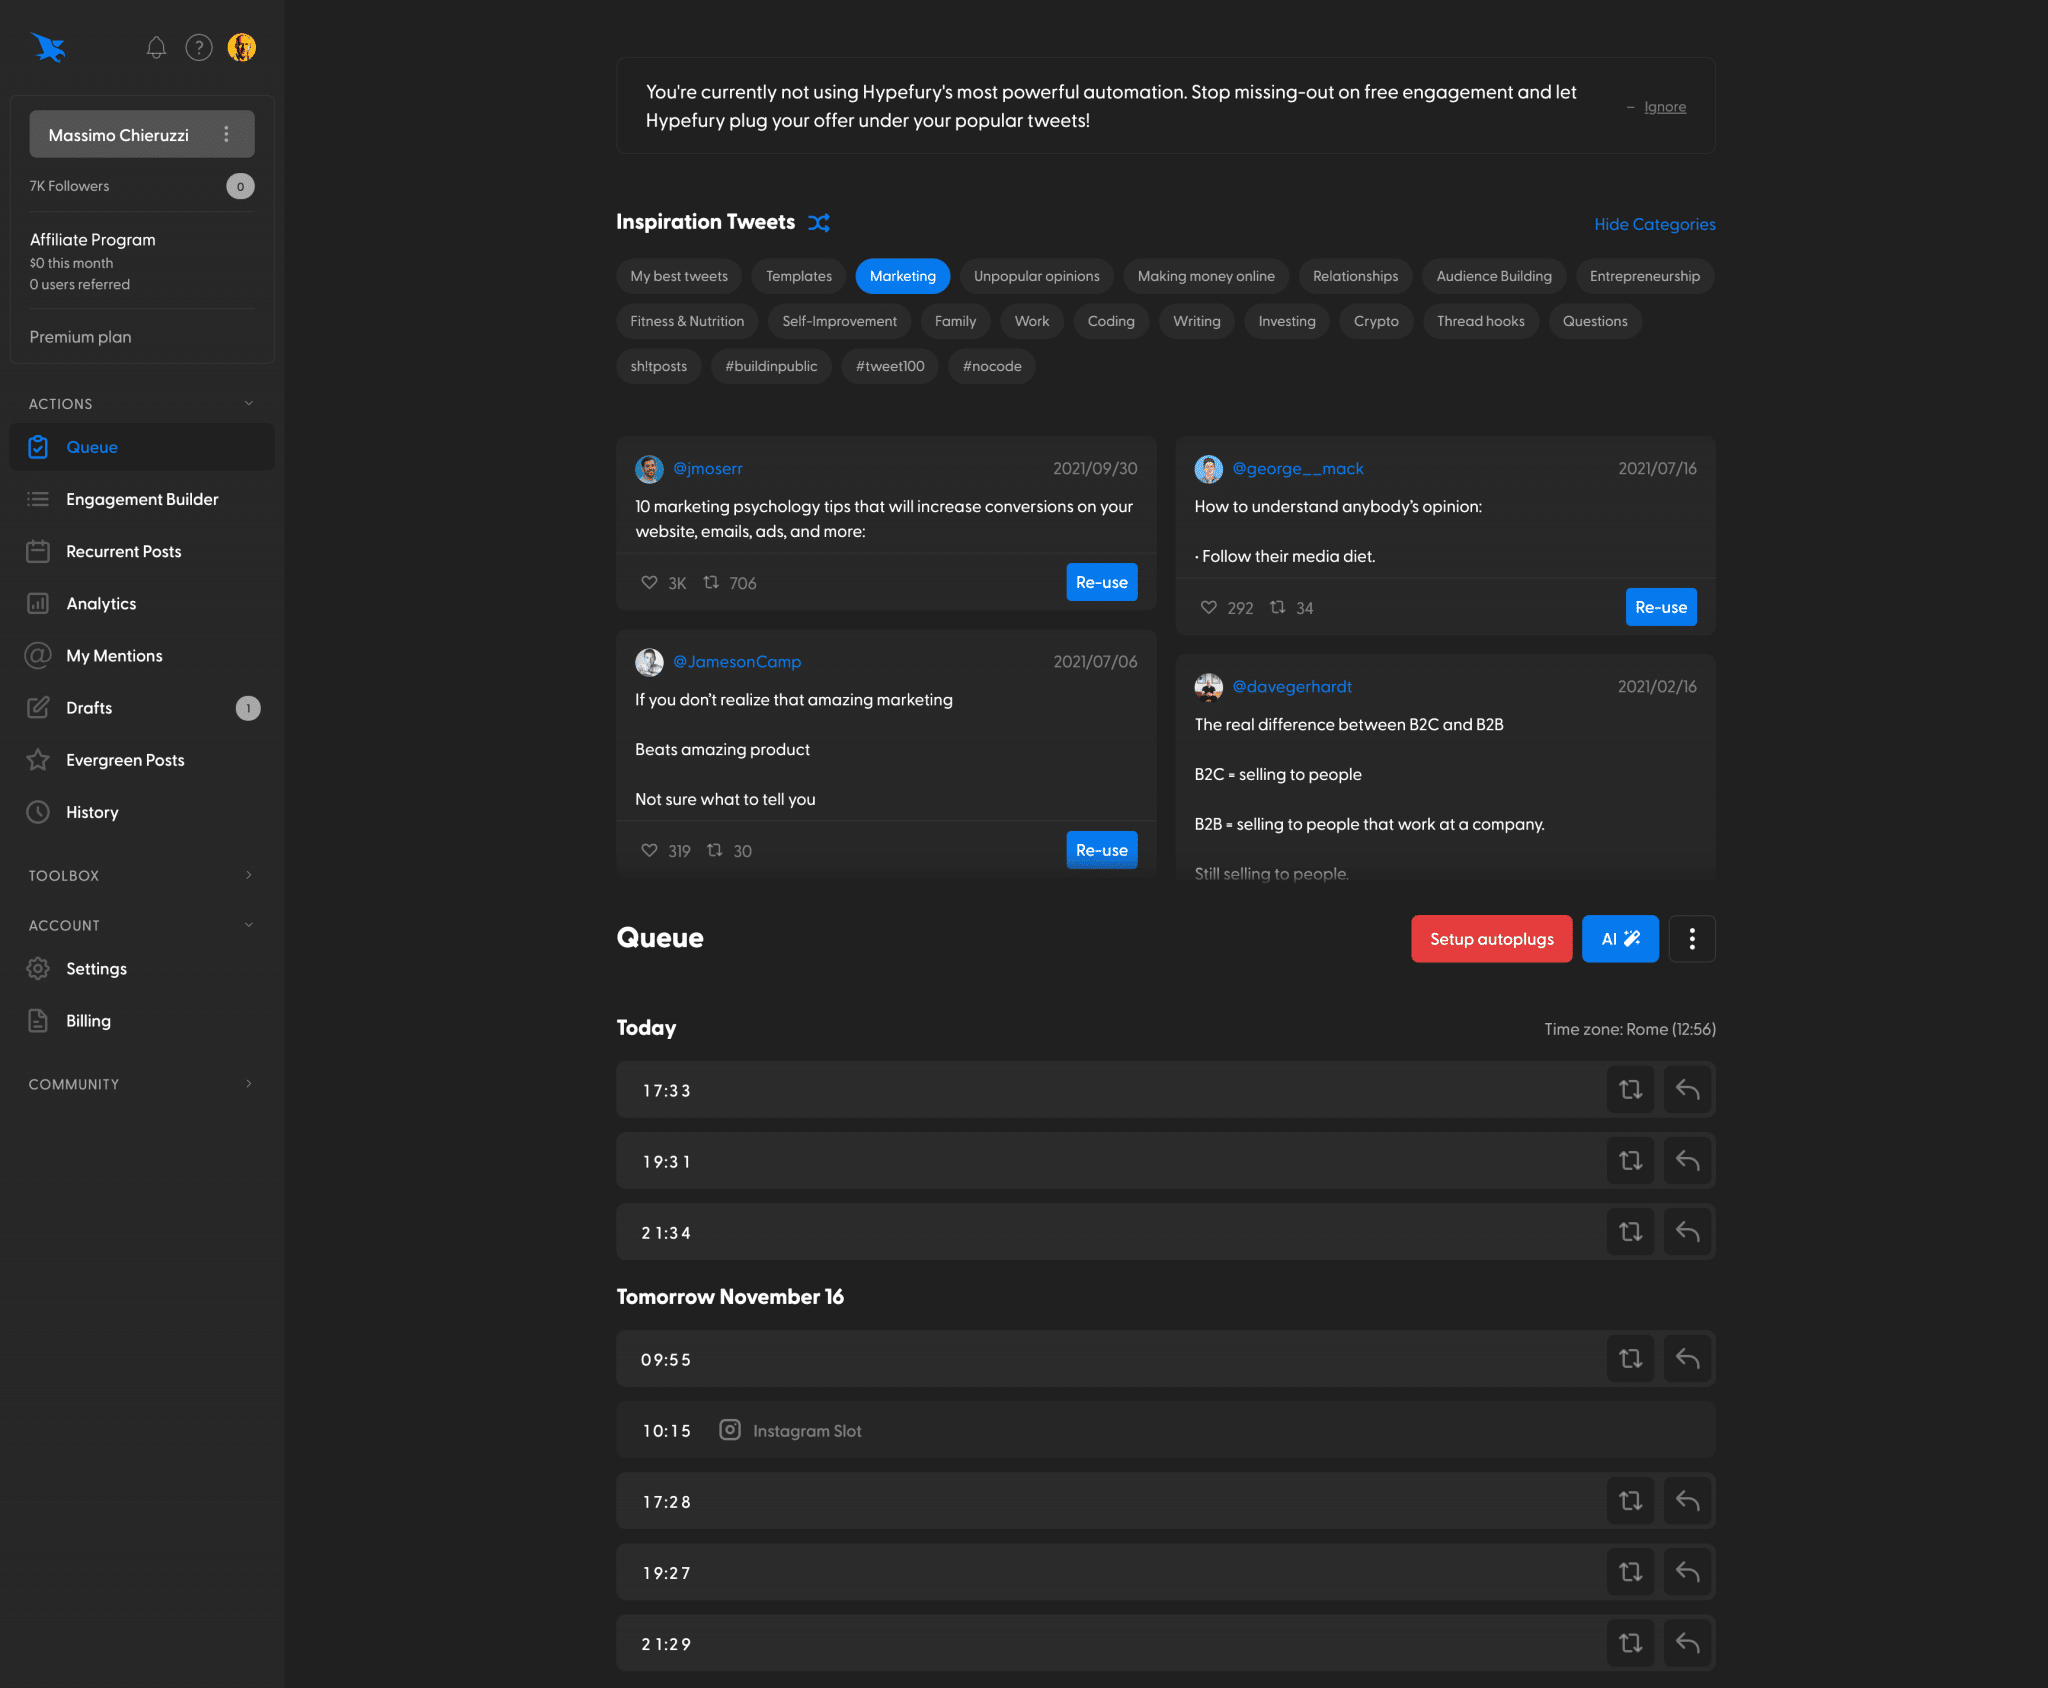Click the Hypefury bird logo
This screenshot has width=2048, height=1688.
(x=48, y=47)
